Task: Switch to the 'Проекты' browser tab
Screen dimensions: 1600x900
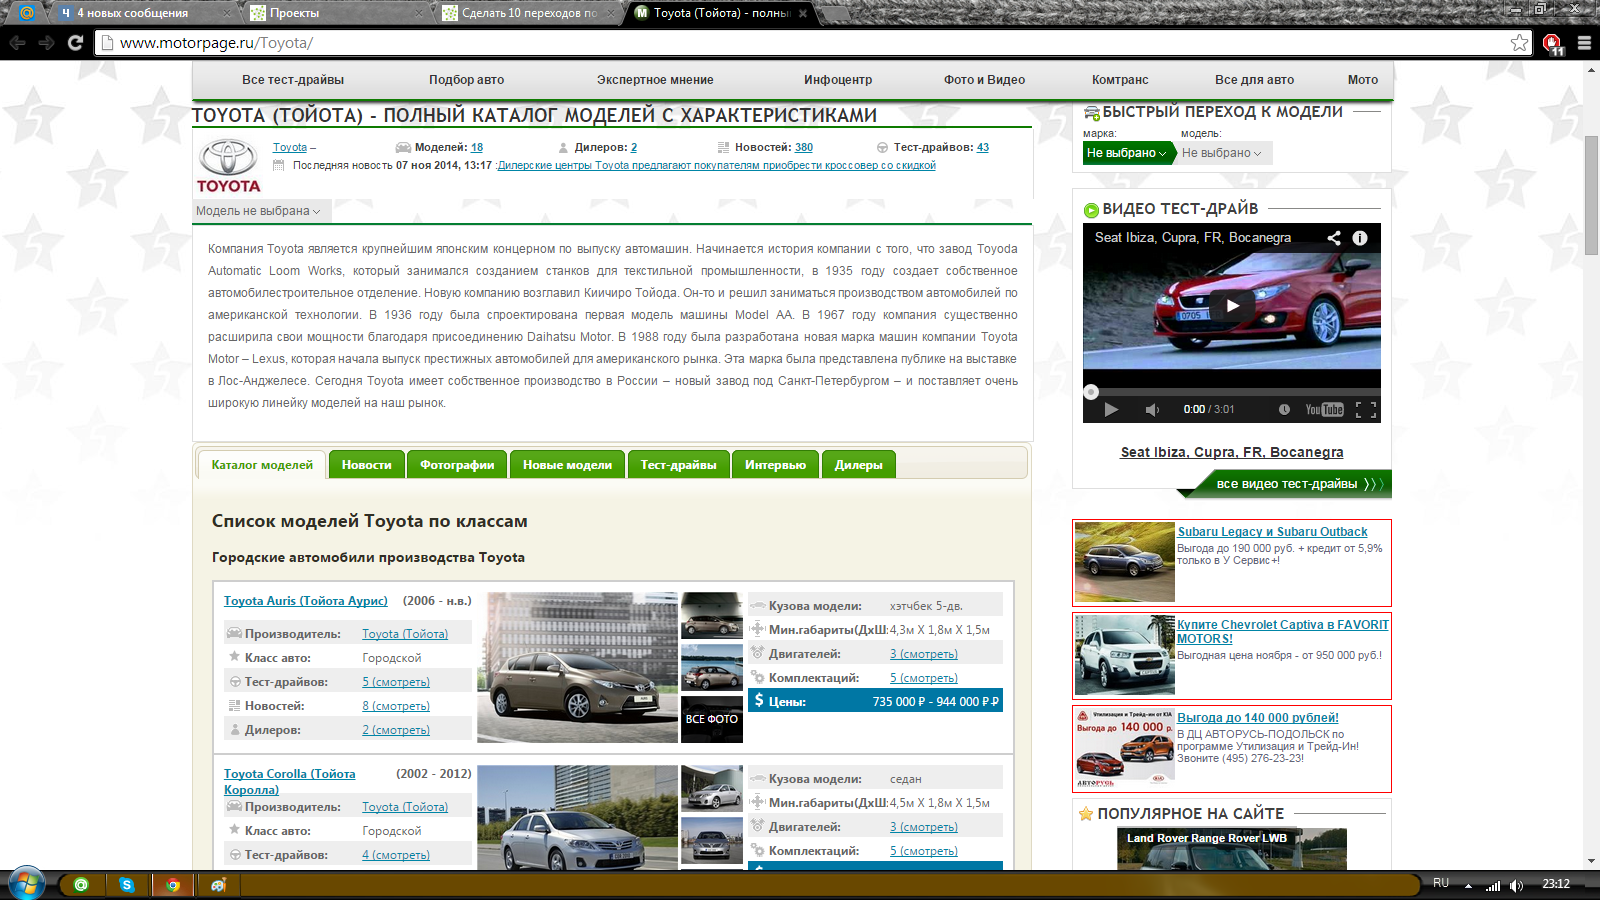Action: pyautogui.click(x=335, y=13)
